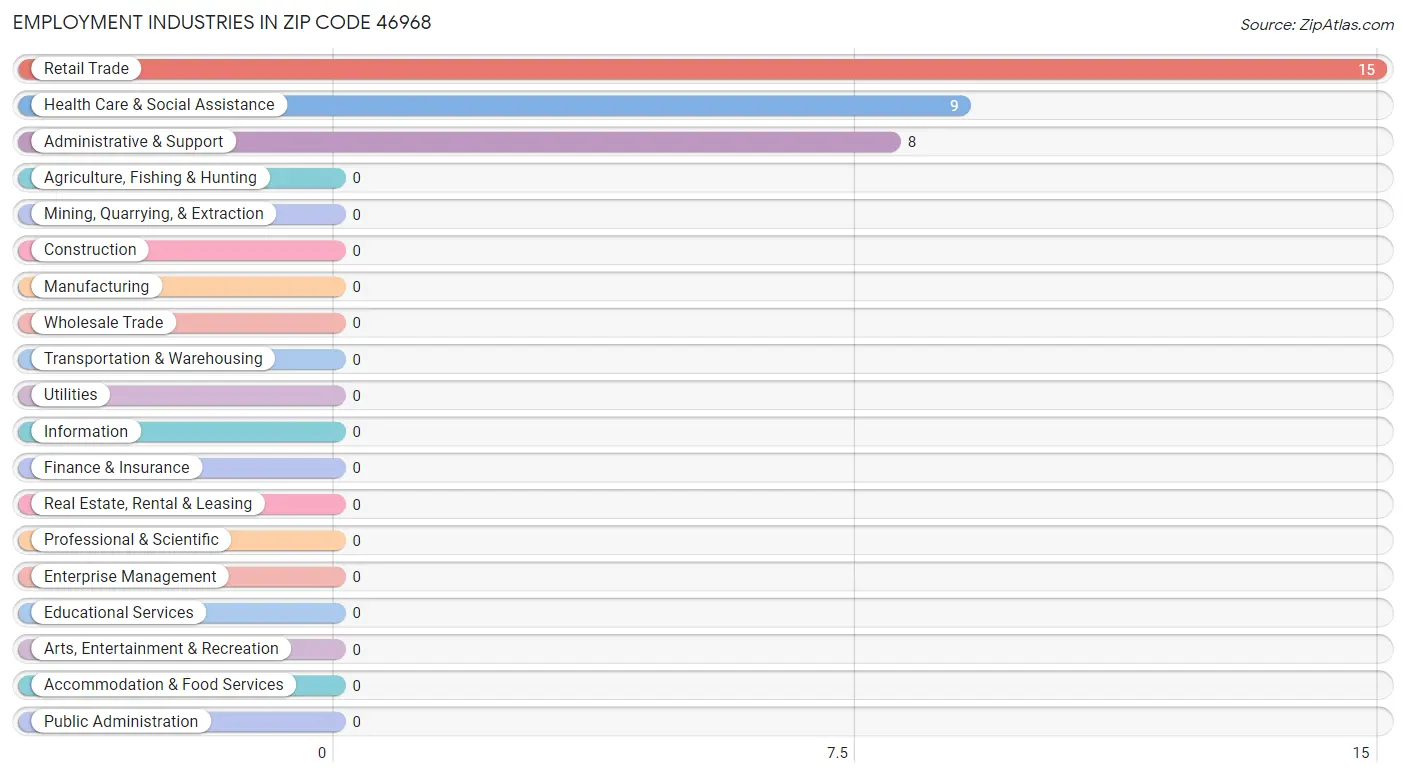Click the Transportation & Warehousing label

[x=153, y=359]
